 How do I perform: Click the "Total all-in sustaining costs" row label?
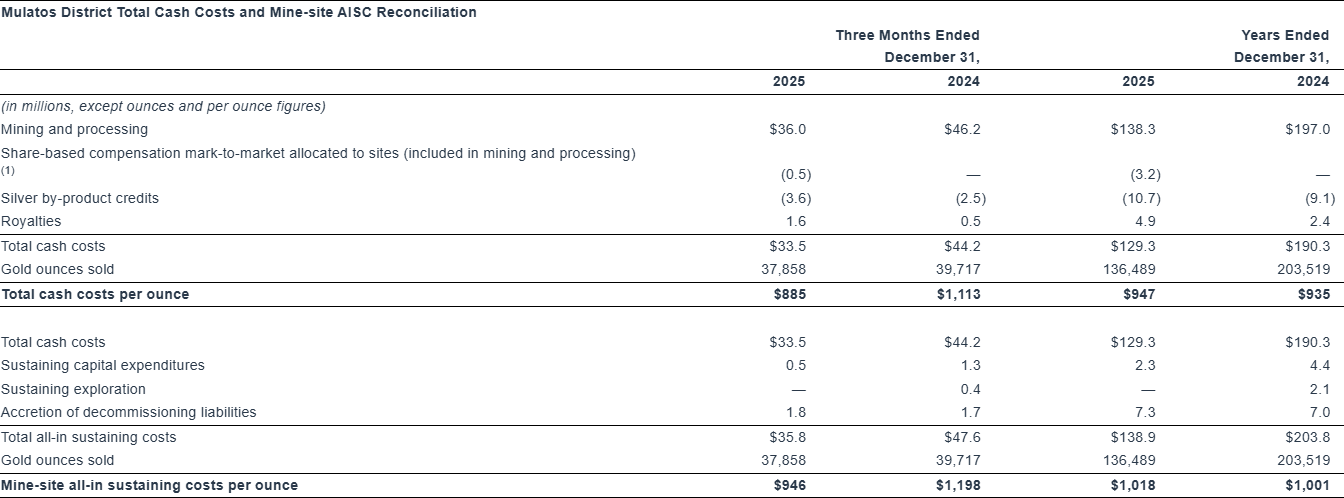point(89,437)
